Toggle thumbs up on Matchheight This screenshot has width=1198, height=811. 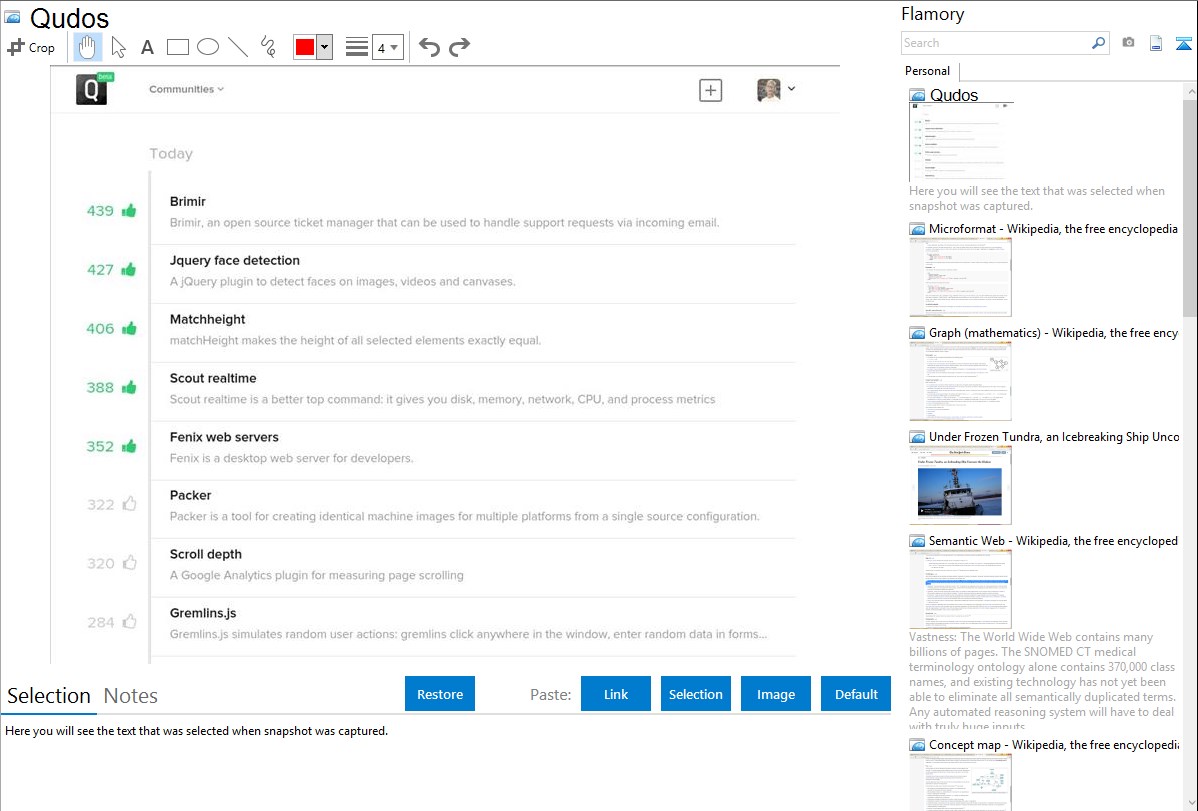coord(129,328)
